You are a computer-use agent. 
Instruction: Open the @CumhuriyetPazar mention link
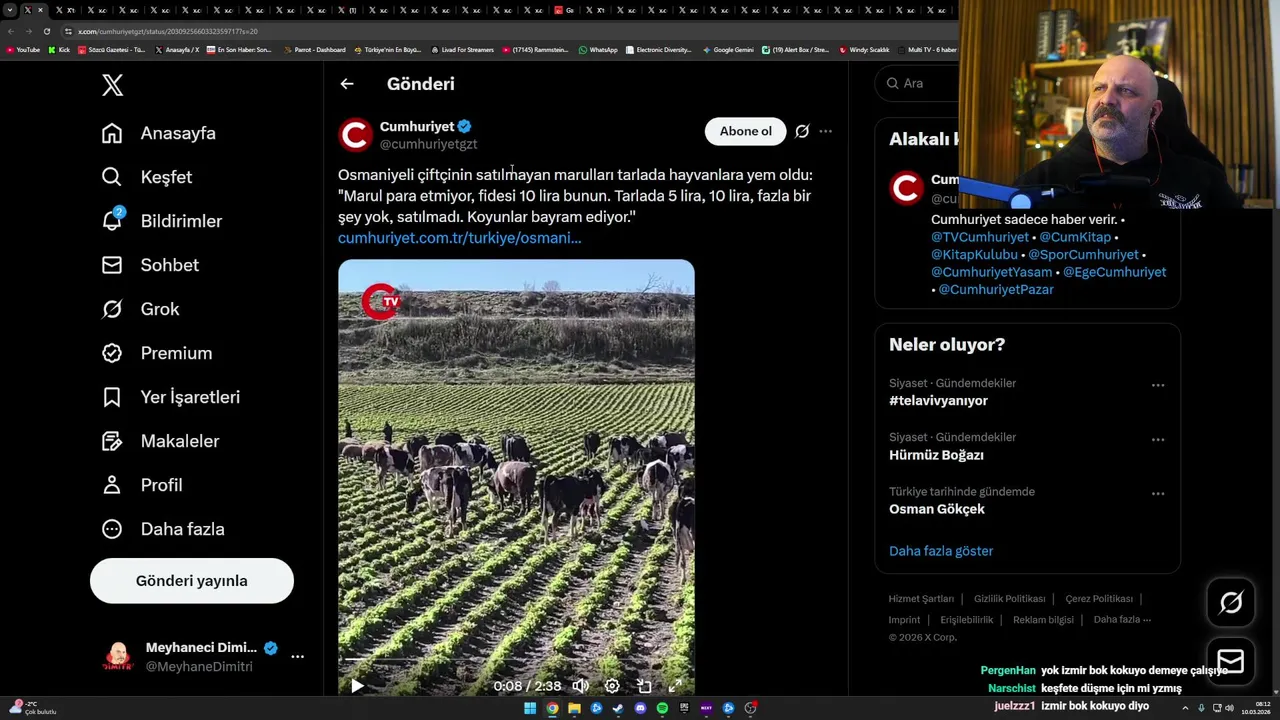(x=996, y=290)
